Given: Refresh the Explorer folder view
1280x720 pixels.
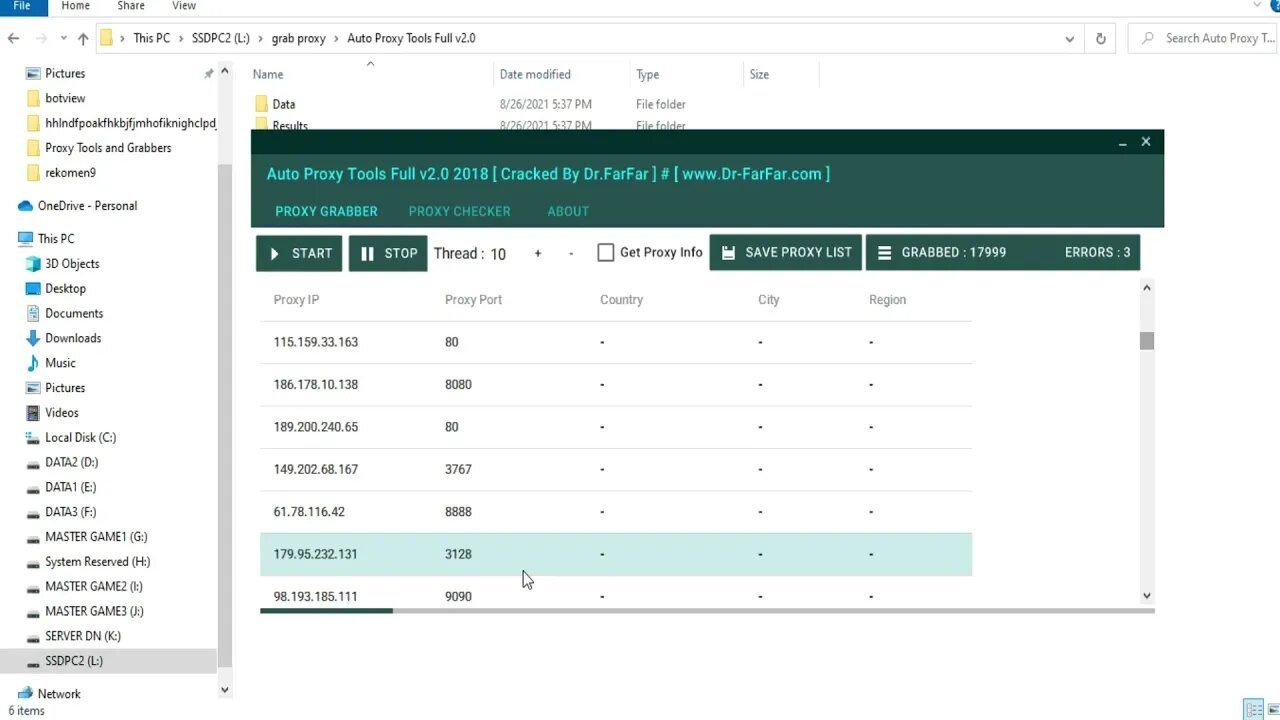Looking at the screenshot, I should (x=1100, y=39).
